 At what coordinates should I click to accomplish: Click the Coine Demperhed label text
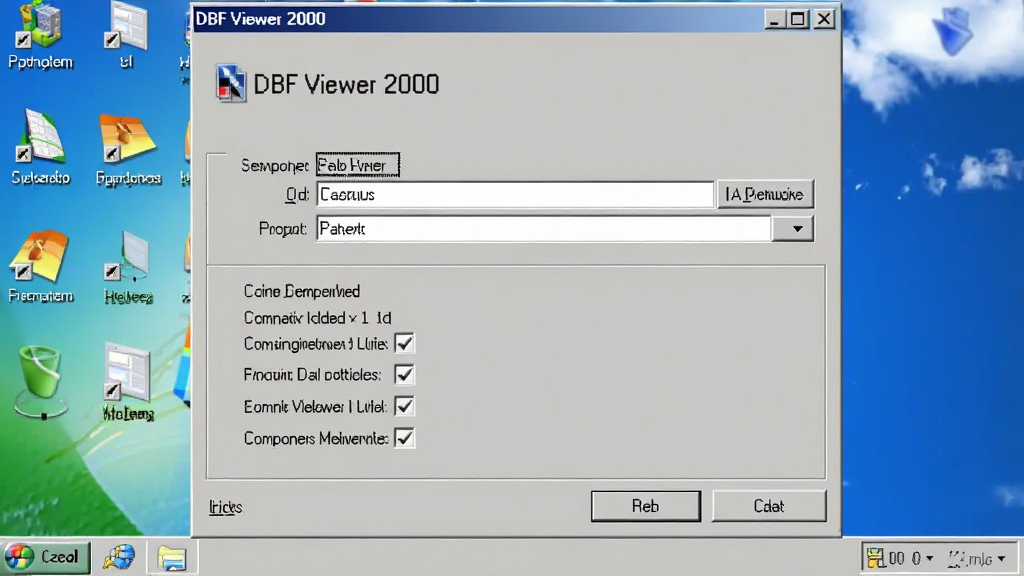302,291
